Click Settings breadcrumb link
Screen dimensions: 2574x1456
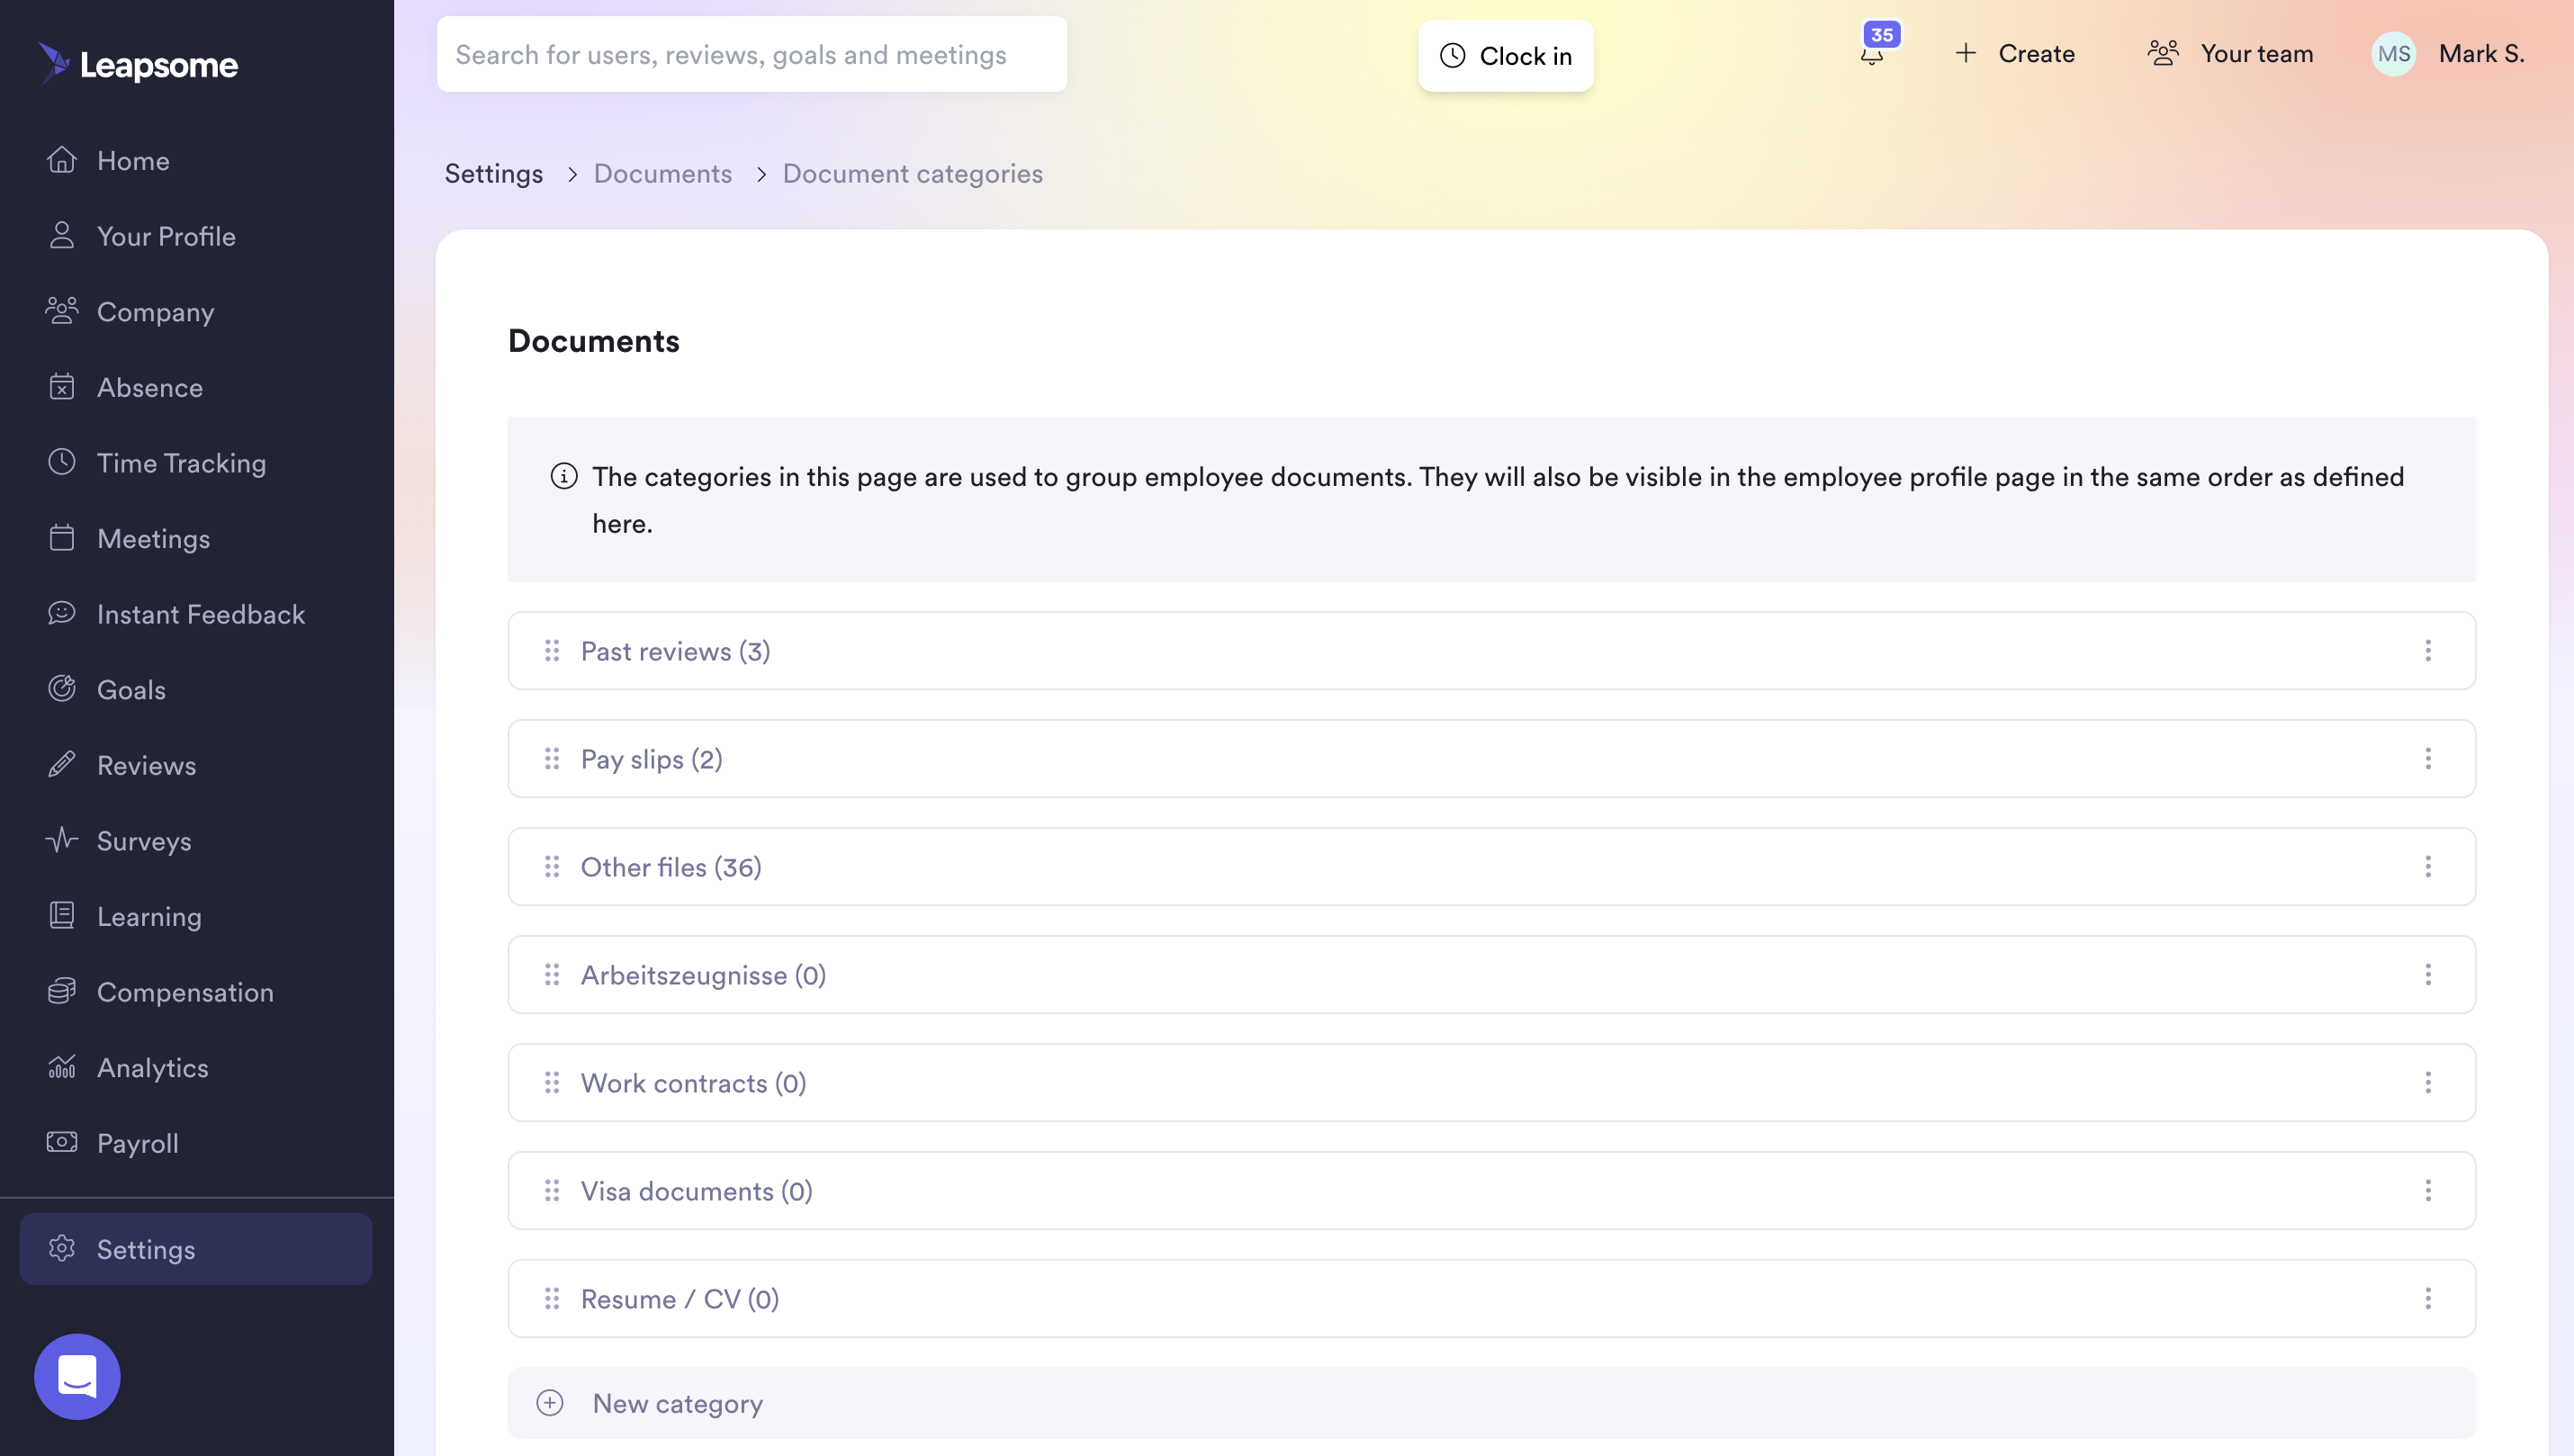pyautogui.click(x=494, y=173)
